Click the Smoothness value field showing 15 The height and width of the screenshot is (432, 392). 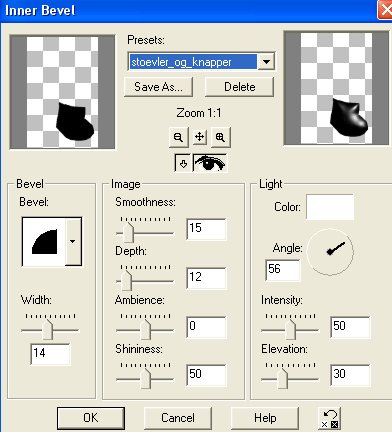pos(206,229)
